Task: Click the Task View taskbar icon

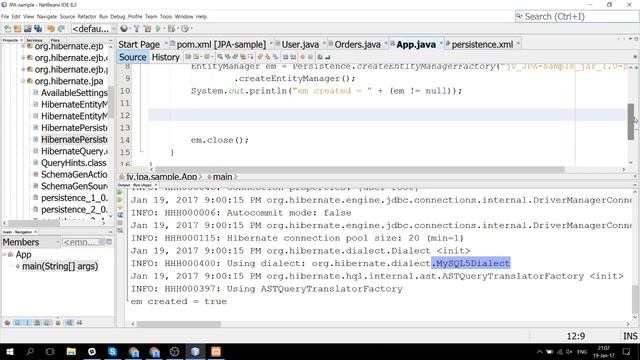Action: [x=50, y=351]
